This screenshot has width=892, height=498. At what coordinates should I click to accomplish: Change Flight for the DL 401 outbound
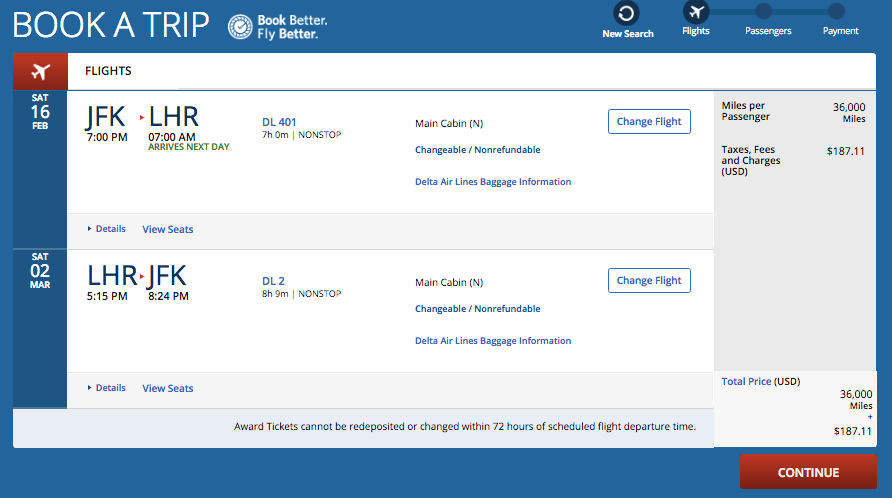pos(648,122)
